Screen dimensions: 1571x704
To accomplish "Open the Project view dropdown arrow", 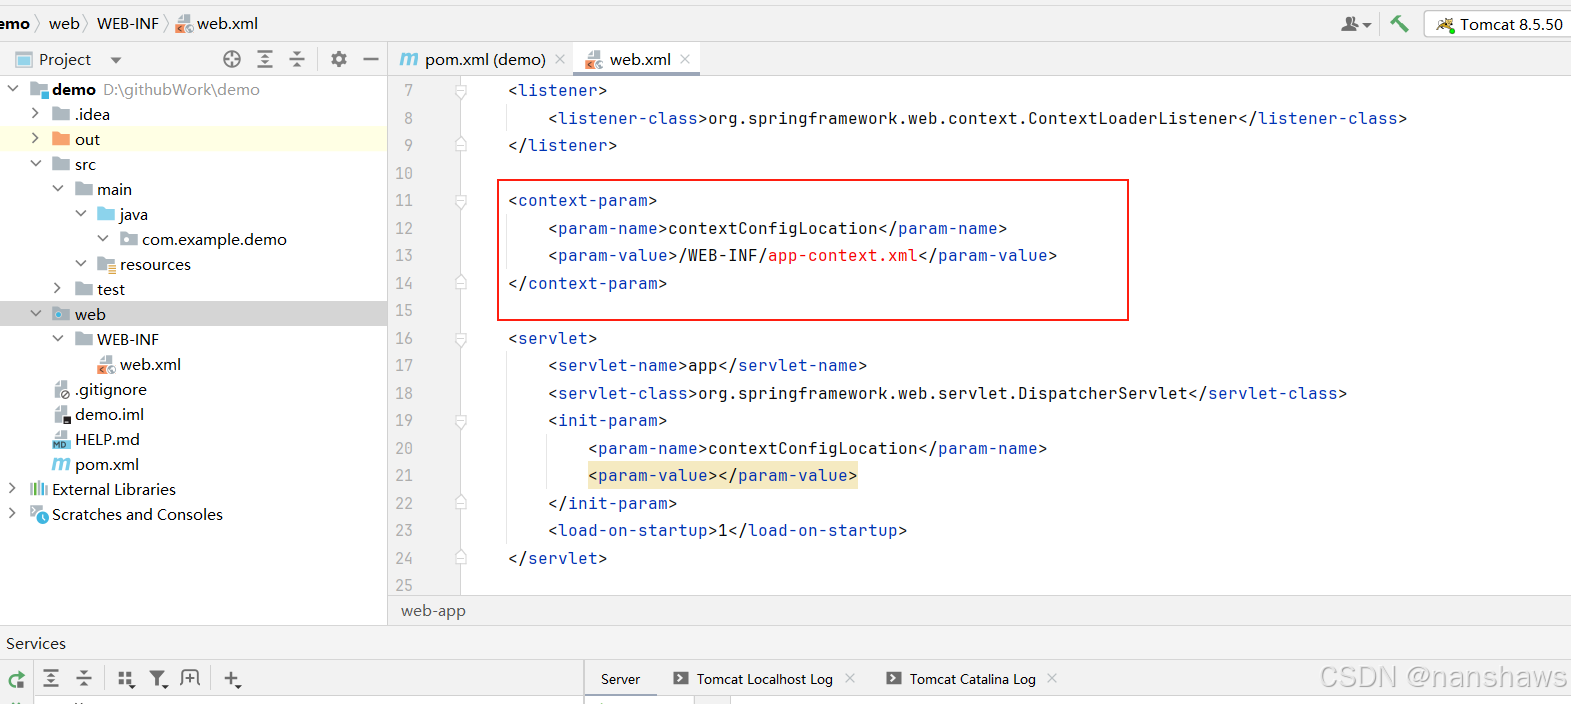I will point(116,60).
